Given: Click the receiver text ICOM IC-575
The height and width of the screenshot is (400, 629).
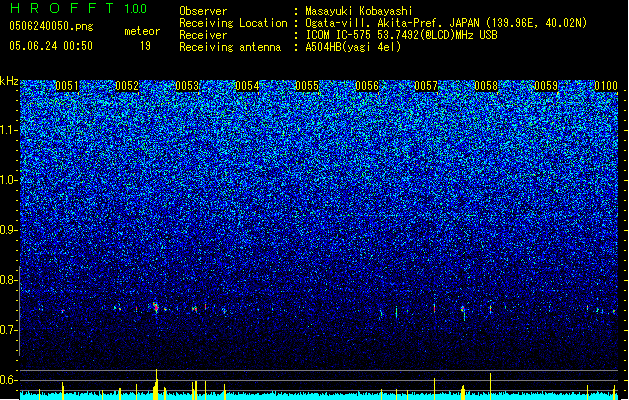Looking at the screenshot, I should coord(339,35).
